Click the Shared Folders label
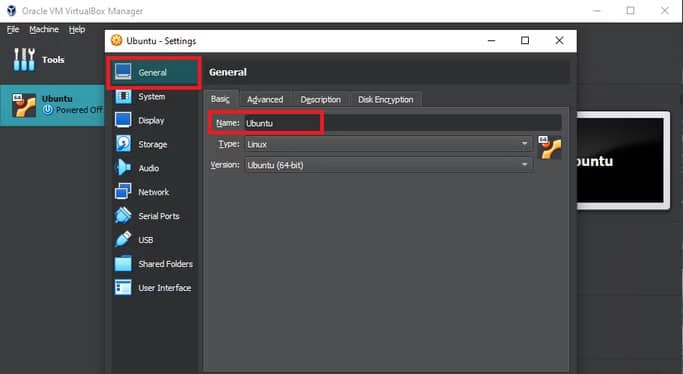This screenshot has height=374, width=683. tap(166, 264)
